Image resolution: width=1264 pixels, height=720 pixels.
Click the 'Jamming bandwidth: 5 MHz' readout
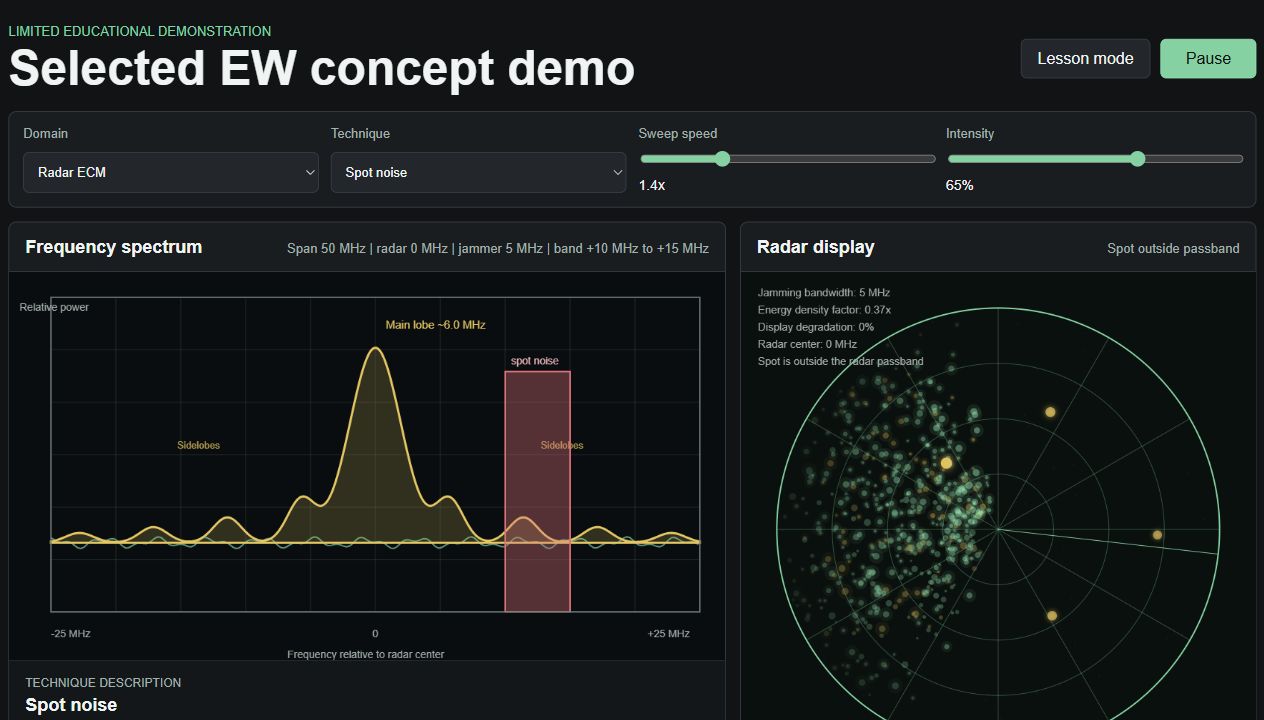click(x=824, y=293)
